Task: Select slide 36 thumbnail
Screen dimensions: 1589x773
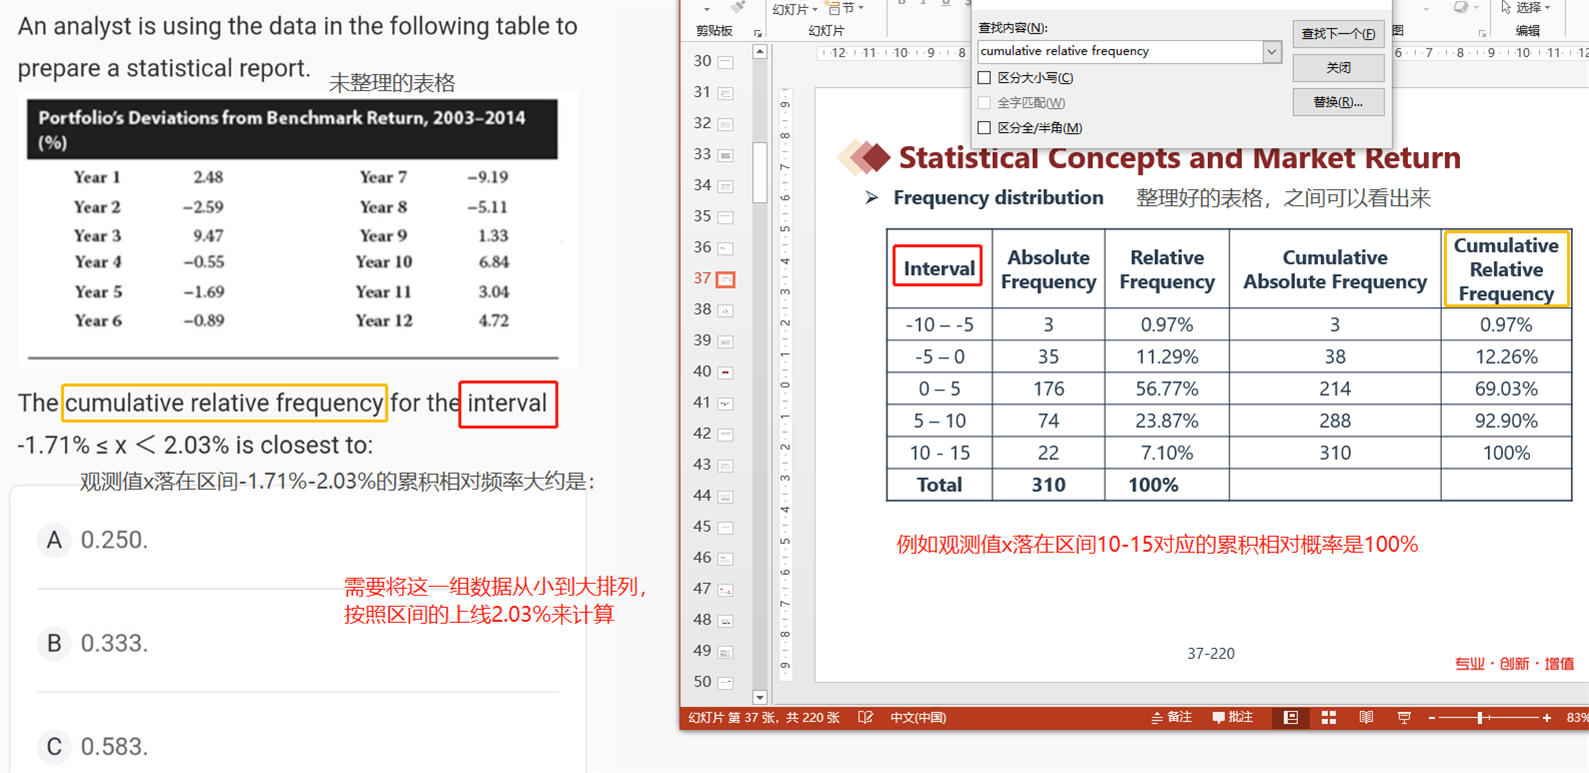Action: (726, 248)
